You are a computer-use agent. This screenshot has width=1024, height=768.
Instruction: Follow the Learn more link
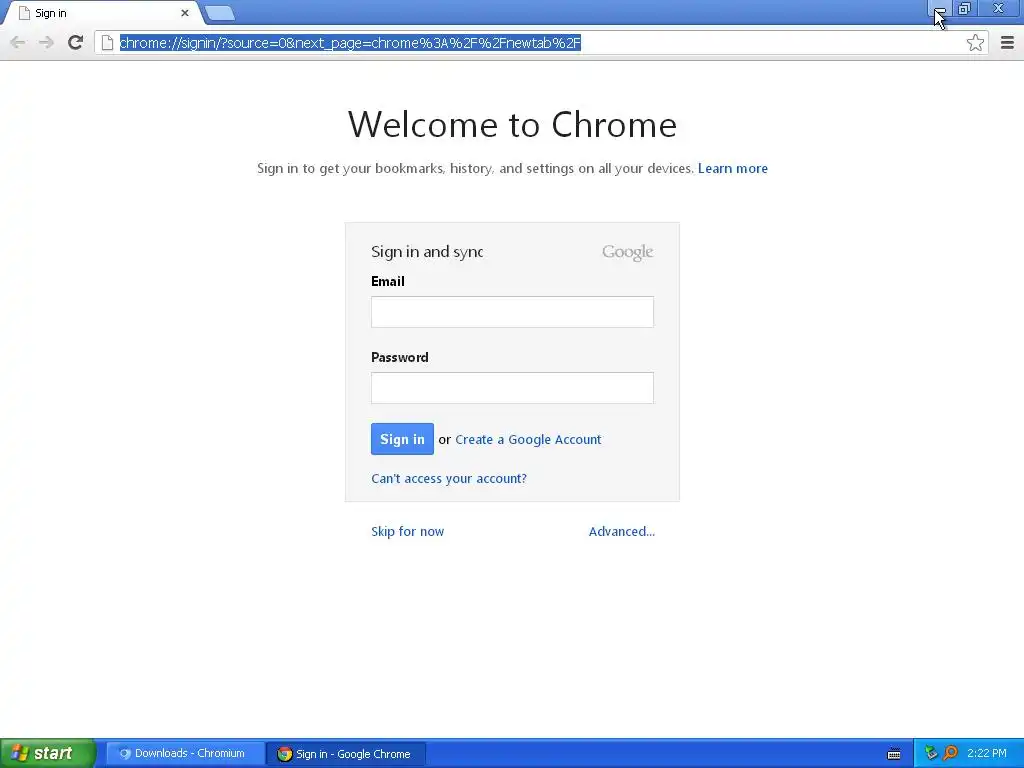[733, 168]
